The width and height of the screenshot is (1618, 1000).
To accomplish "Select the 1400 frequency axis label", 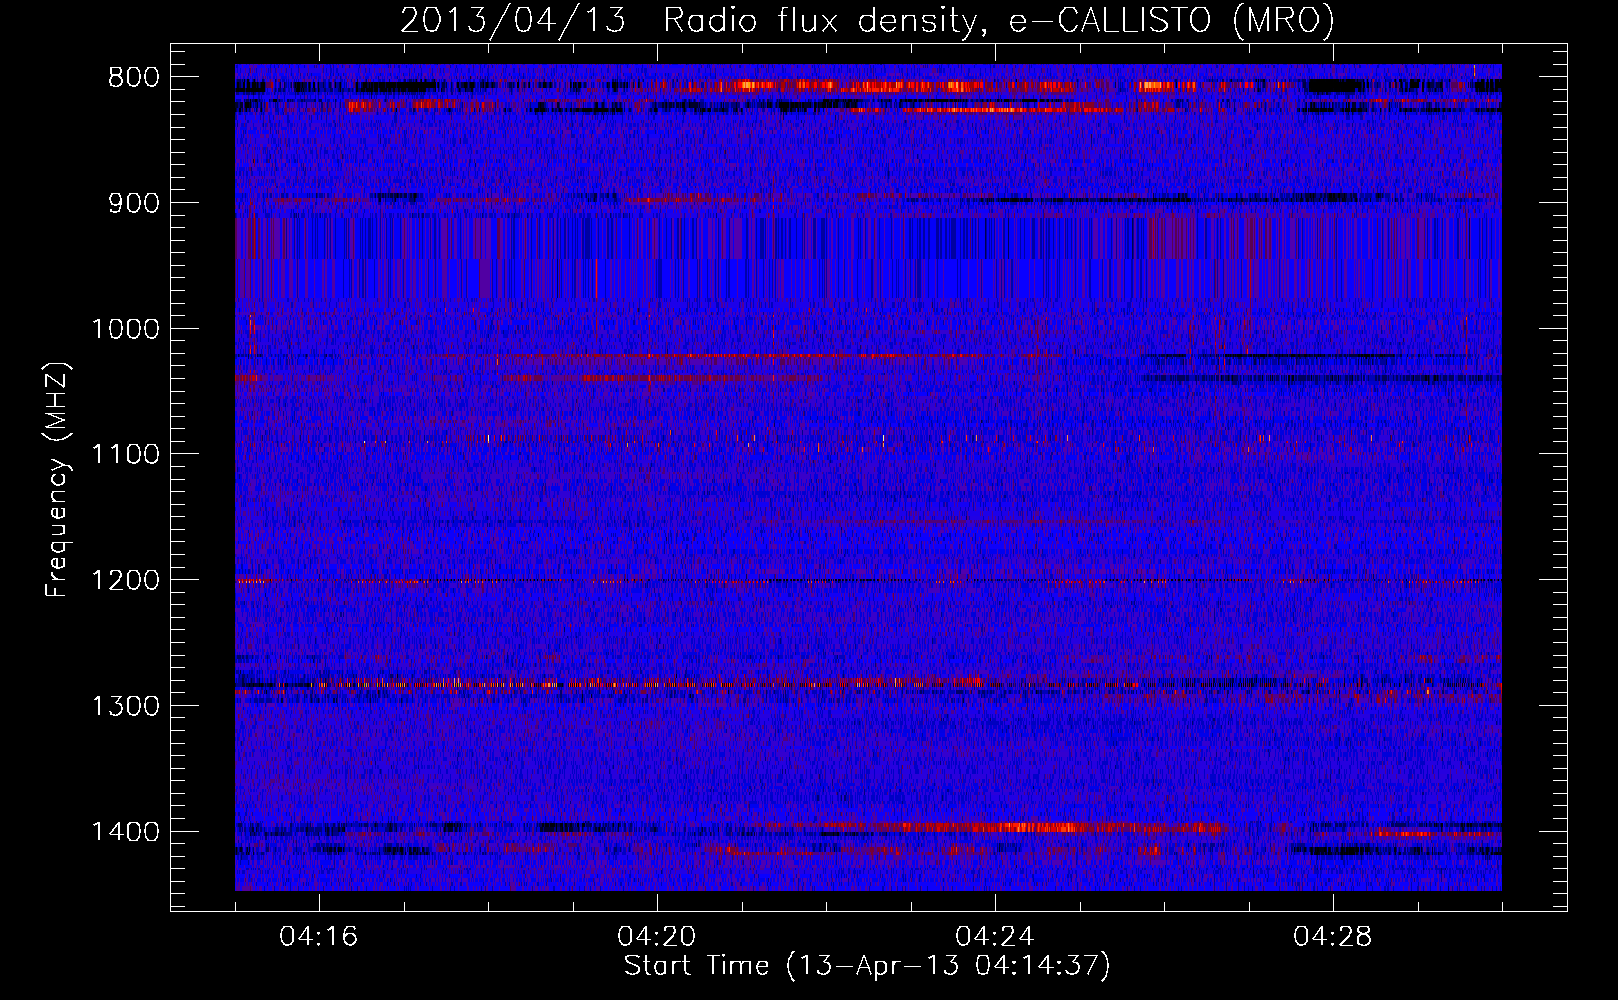I will 125,832.
